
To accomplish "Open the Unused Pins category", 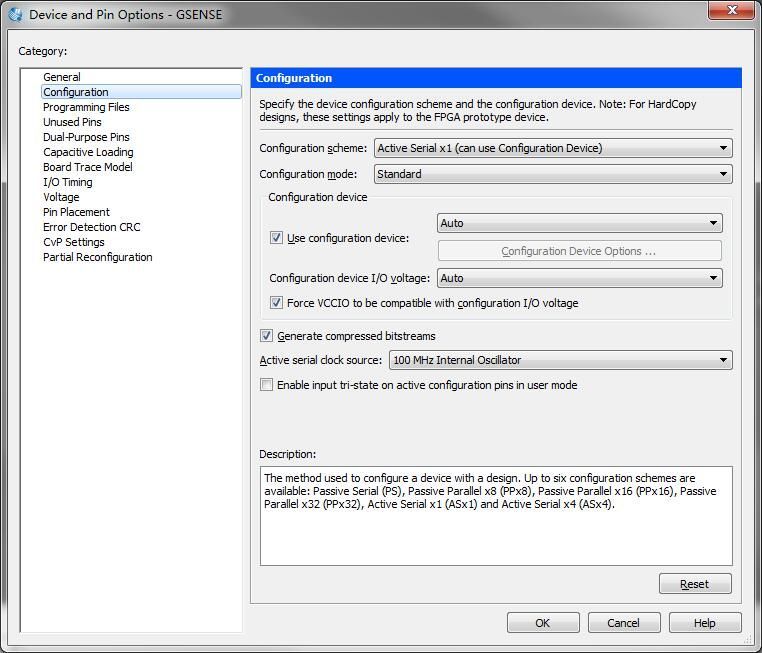I will (x=72, y=122).
